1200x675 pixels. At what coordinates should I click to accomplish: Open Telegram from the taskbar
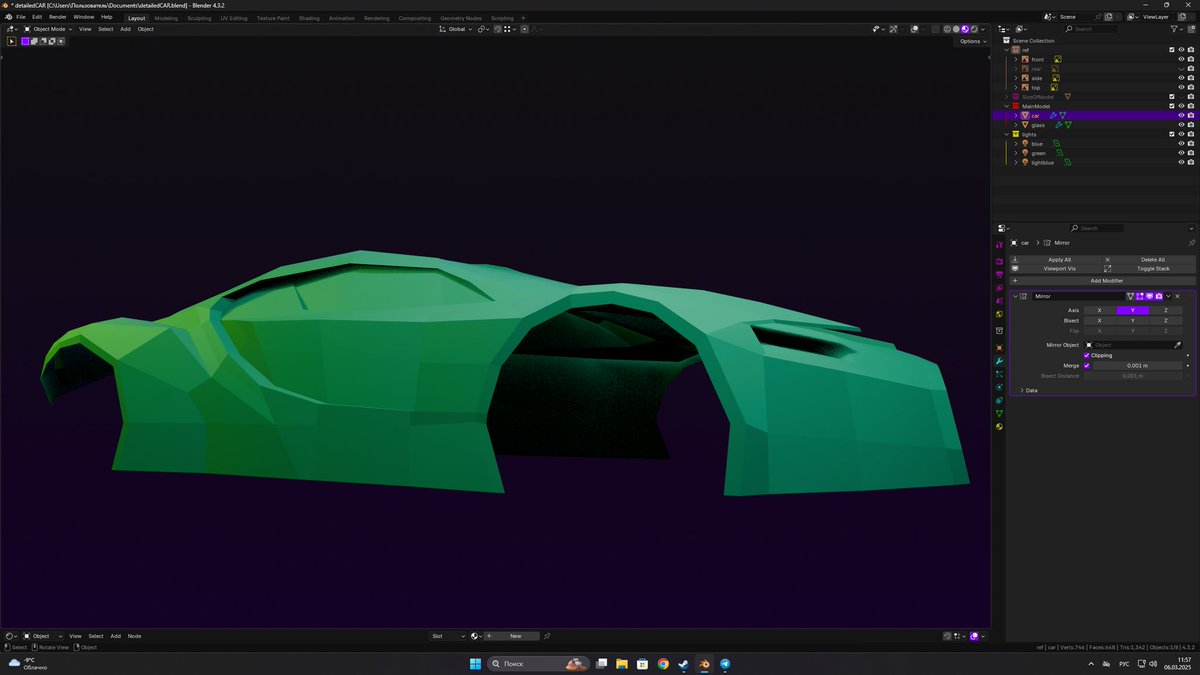pyautogui.click(x=725, y=663)
